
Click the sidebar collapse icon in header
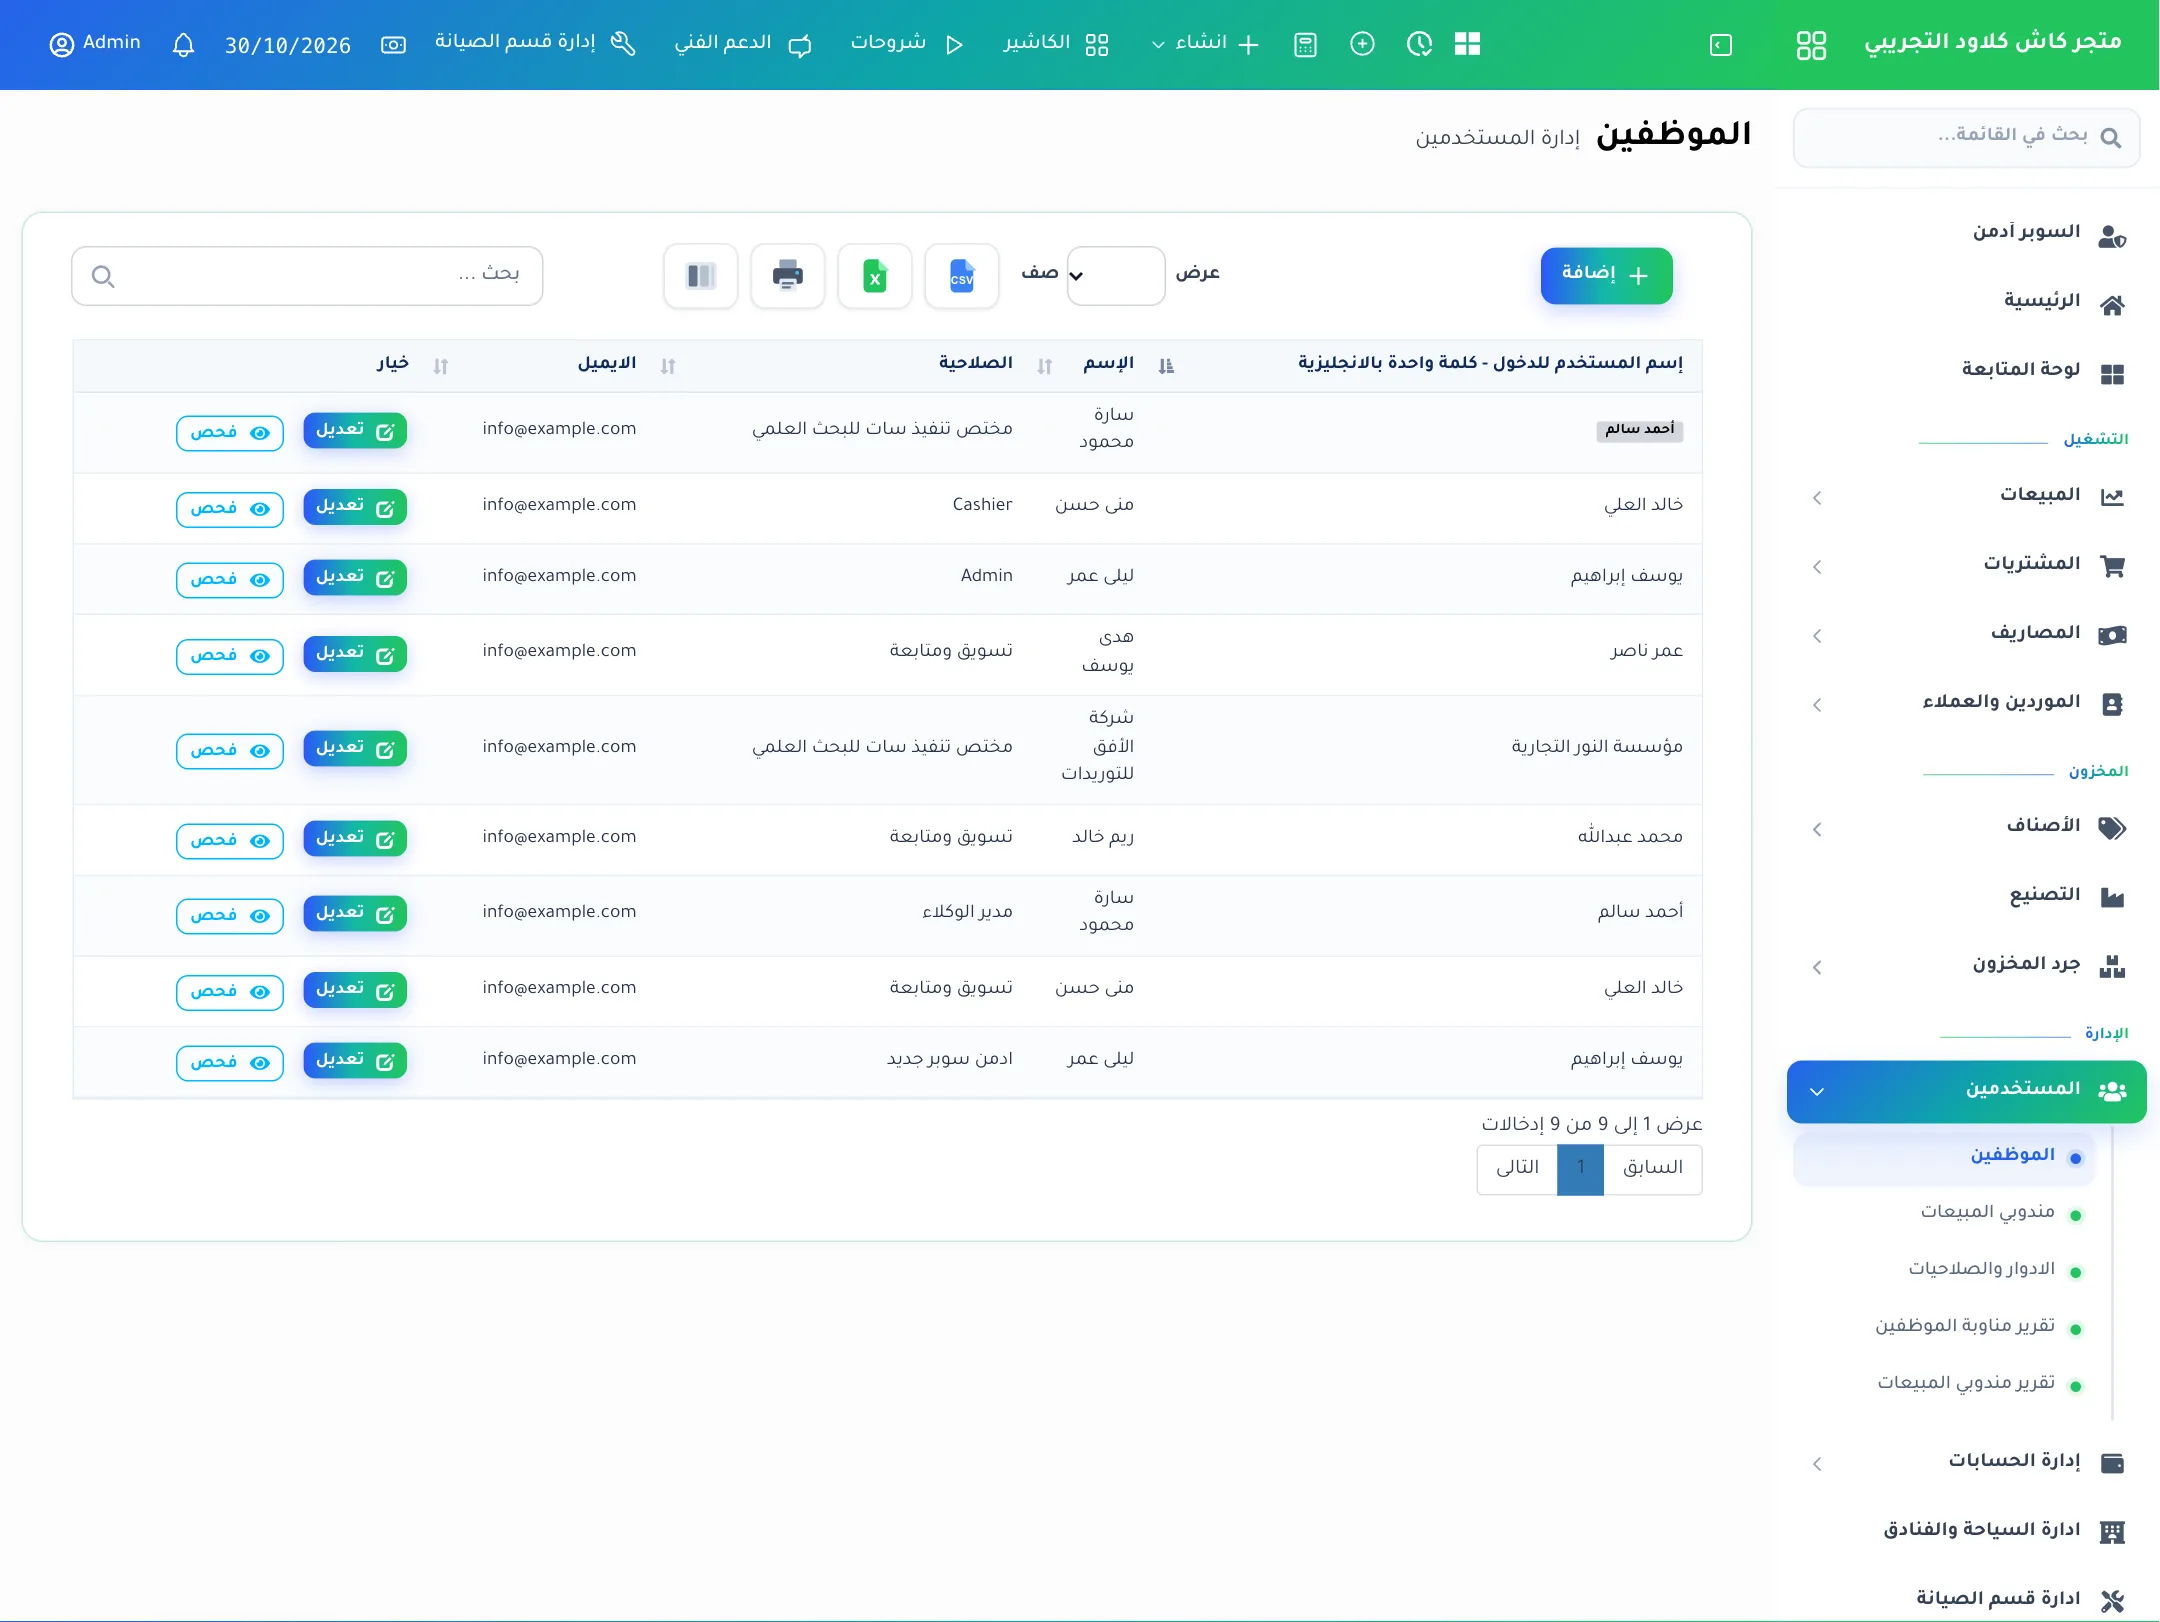coord(1720,45)
